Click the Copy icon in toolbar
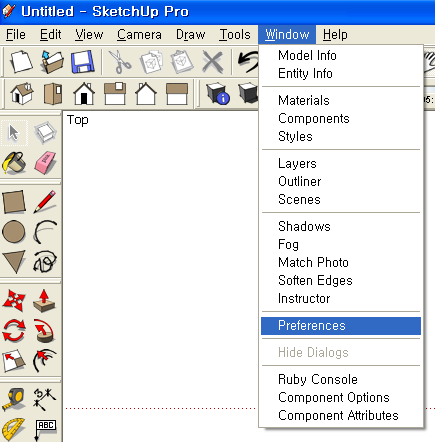Image resolution: width=435 pixels, height=442 pixels. 151,62
